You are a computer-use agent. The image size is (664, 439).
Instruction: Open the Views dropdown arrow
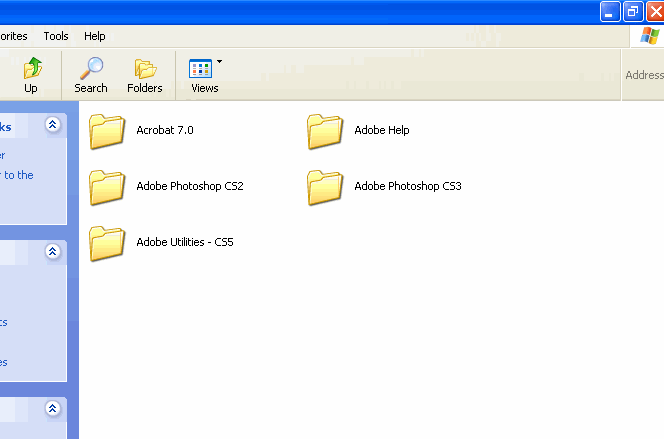click(220, 62)
